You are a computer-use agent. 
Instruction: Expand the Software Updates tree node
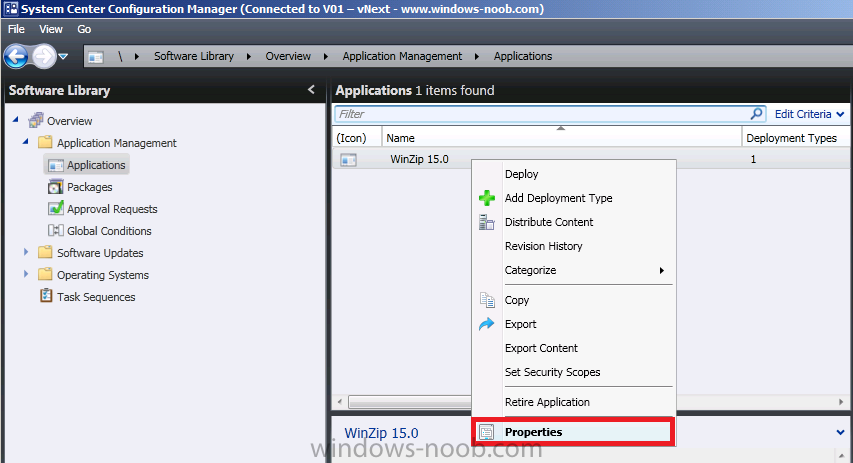click(x=26, y=251)
